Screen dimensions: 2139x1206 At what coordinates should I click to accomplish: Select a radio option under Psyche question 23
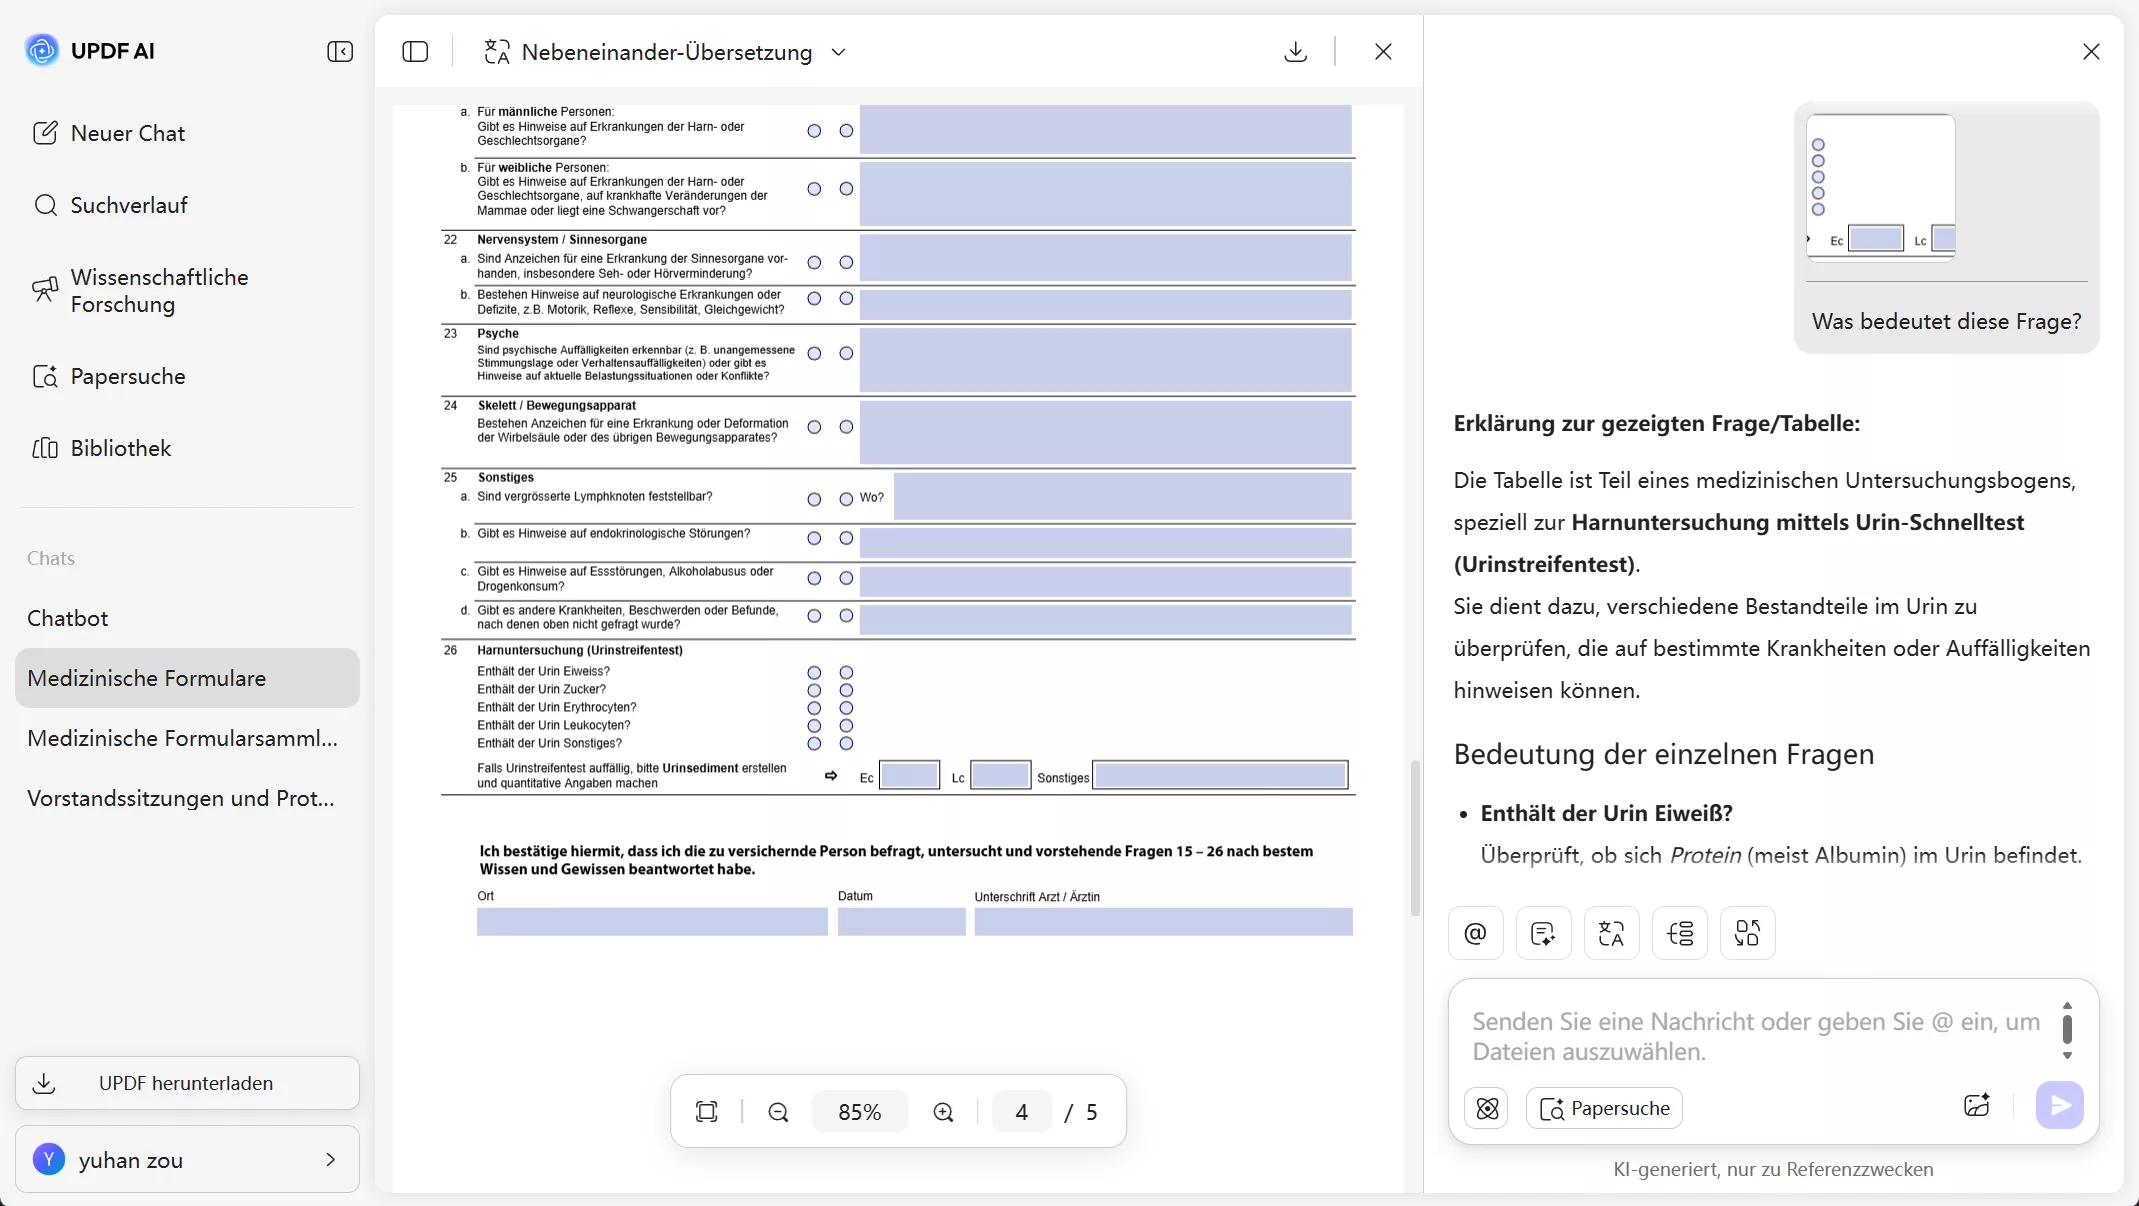814,354
